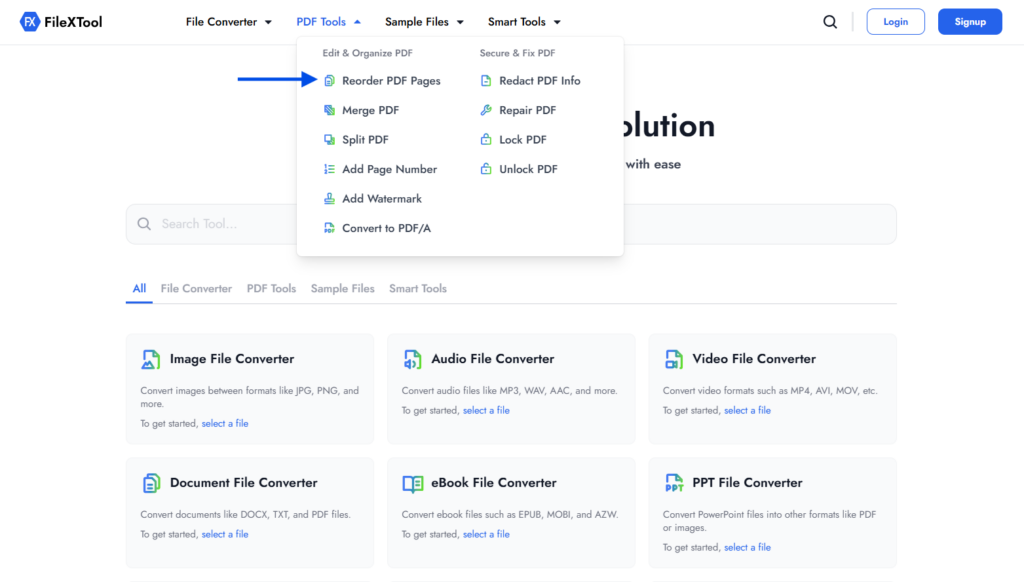Image resolution: width=1024 pixels, height=582 pixels.
Task: Select Reorder PDF Pages menu item
Action: point(391,81)
